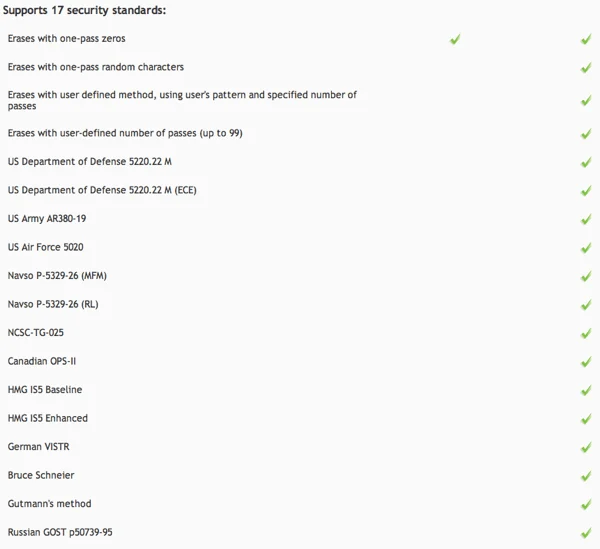The width and height of the screenshot is (600, 549).
Task: Click the checkmark for Defense 5220.22 M (ECE)
Action: tap(586, 191)
